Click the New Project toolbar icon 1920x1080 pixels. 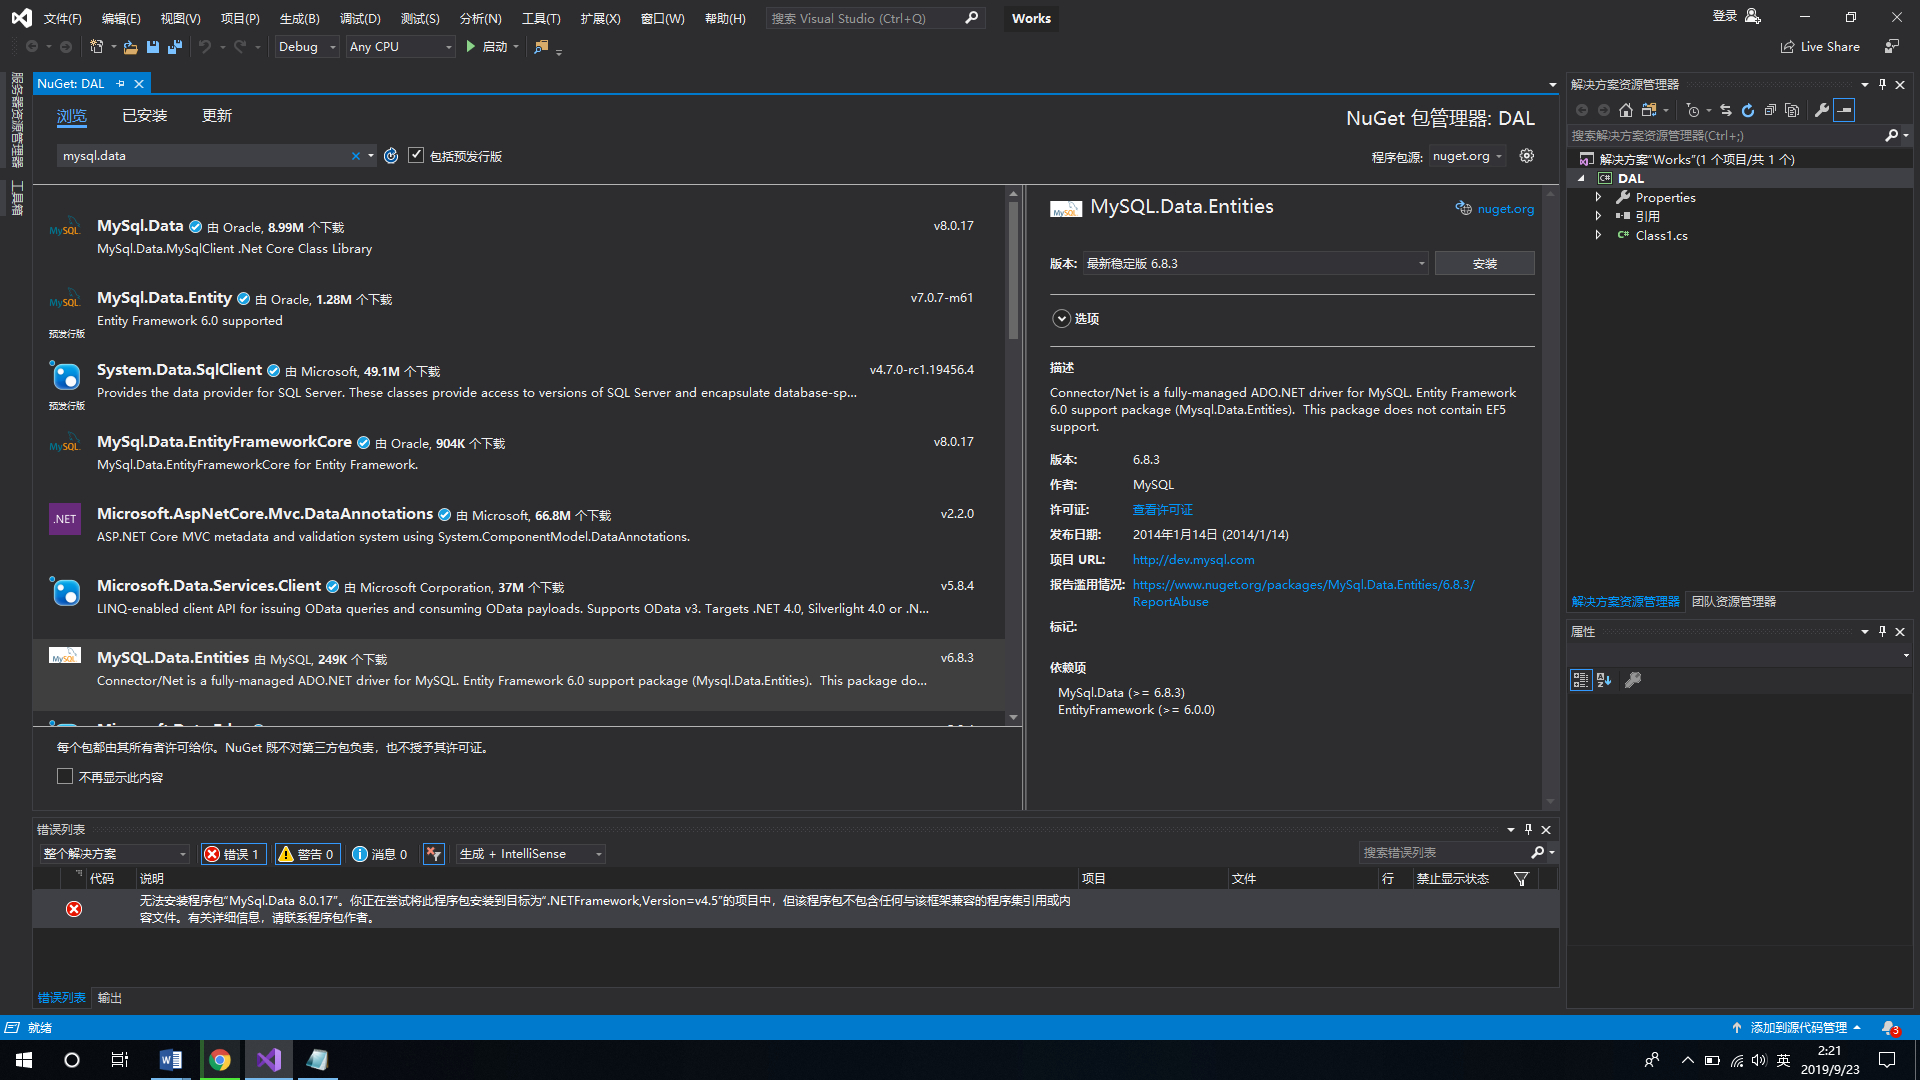coord(97,47)
